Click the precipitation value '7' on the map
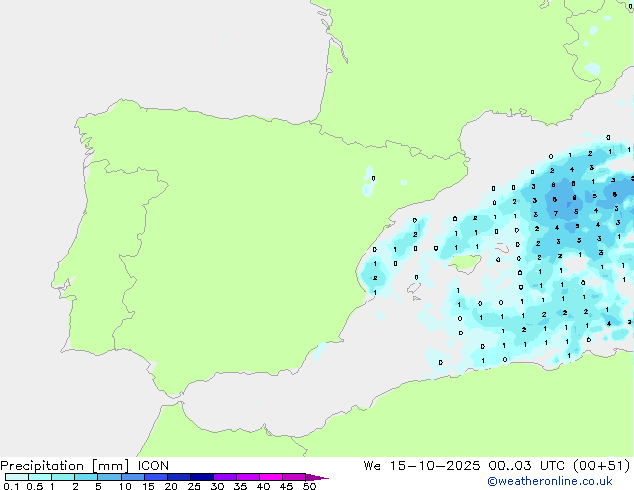 556,213
